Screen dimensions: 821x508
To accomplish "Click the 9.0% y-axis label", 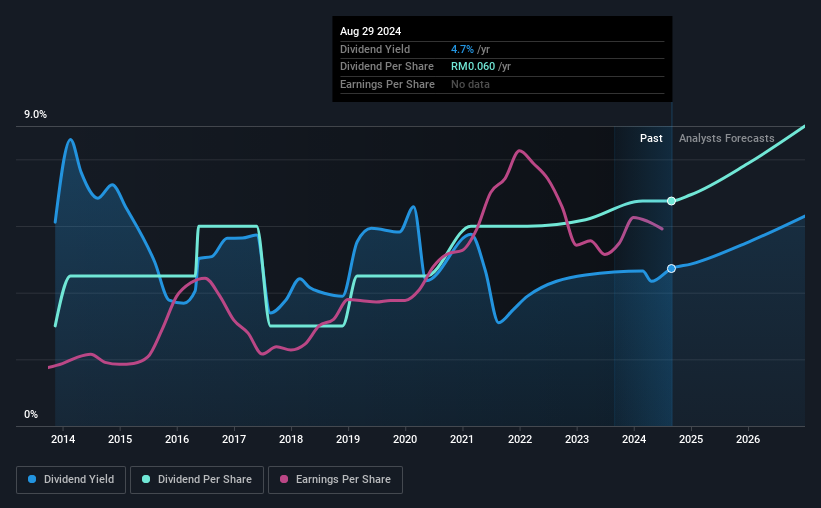I will 35,115.
